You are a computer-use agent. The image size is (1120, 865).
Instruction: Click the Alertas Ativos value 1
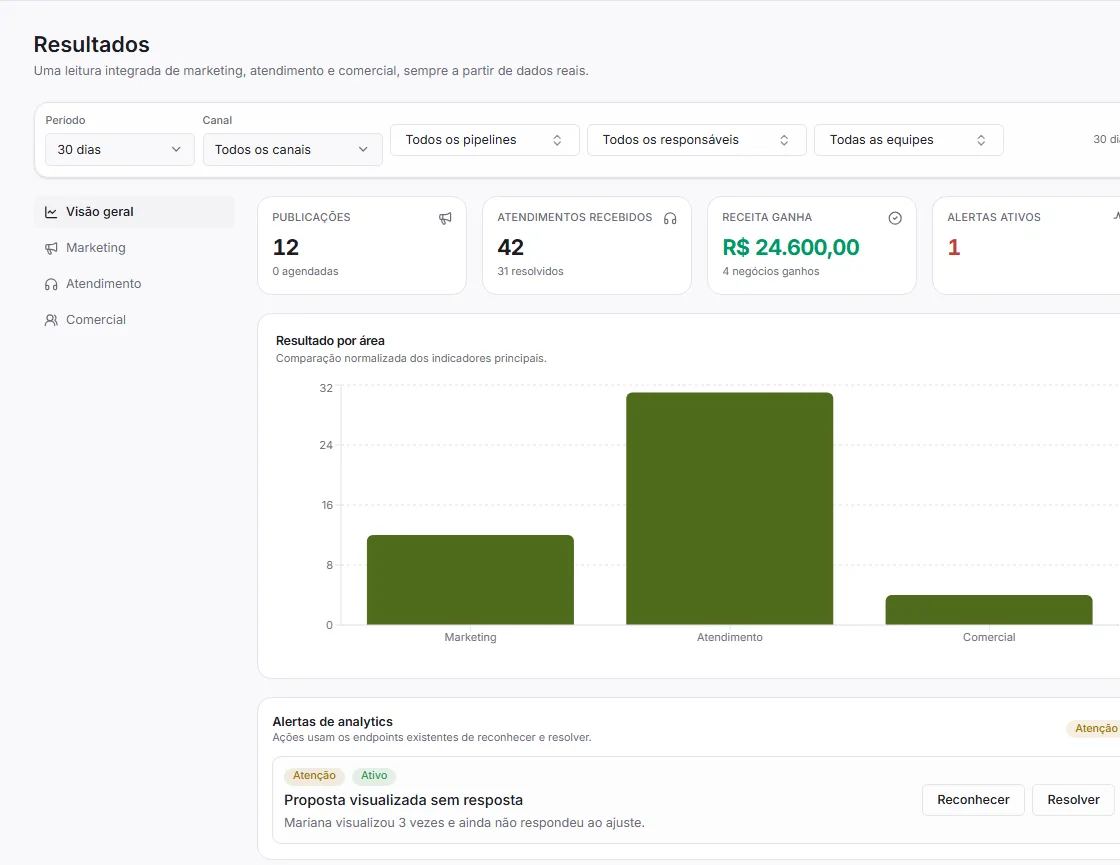[954, 247]
